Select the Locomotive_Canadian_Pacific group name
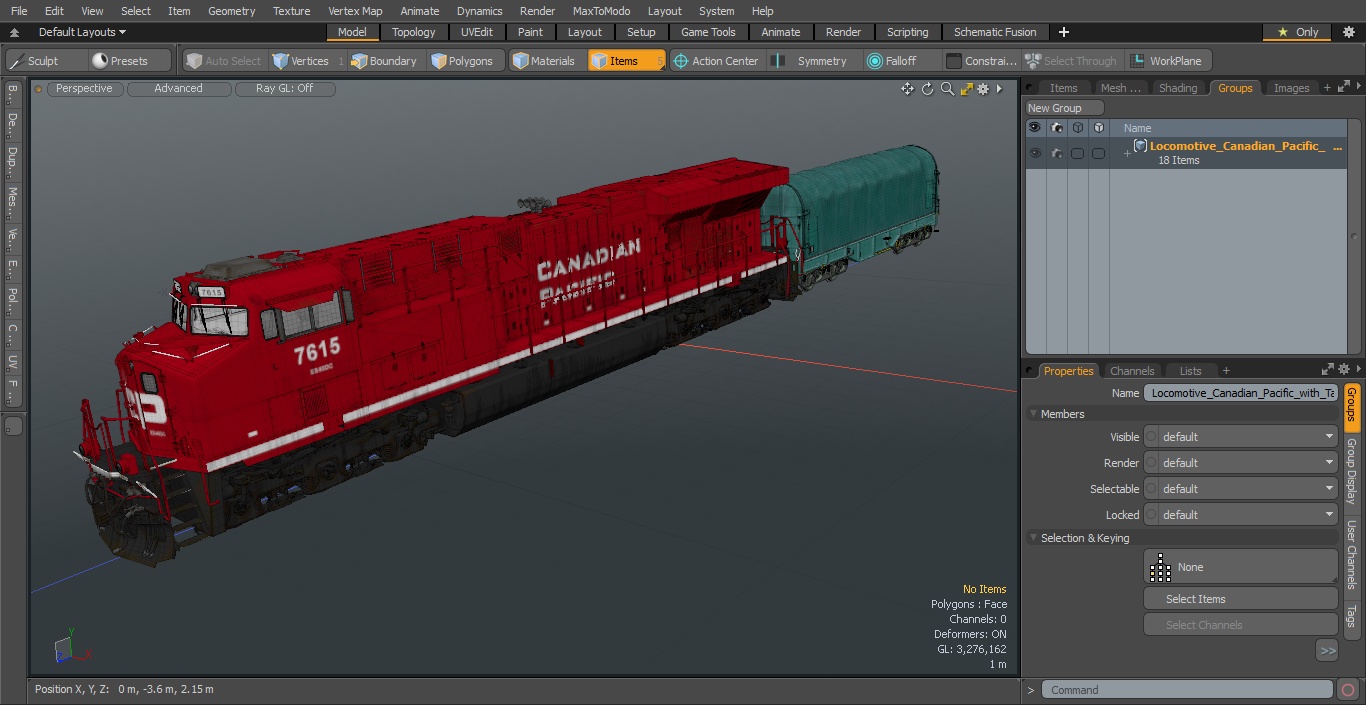1366x705 pixels. tap(1245, 146)
